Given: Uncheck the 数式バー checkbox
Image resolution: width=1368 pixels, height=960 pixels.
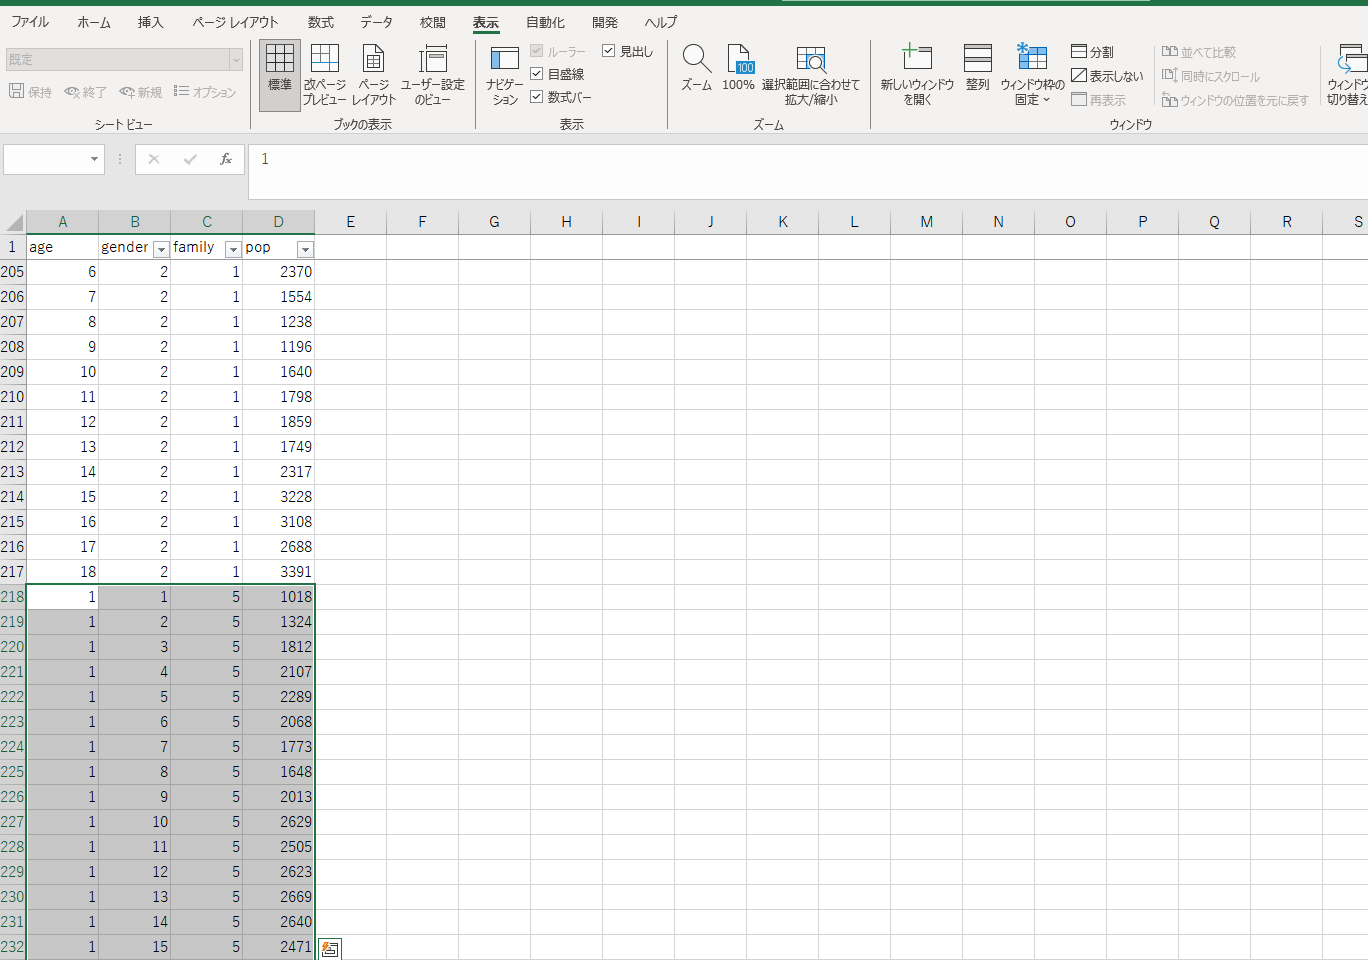Looking at the screenshot, I should [537, 97].
